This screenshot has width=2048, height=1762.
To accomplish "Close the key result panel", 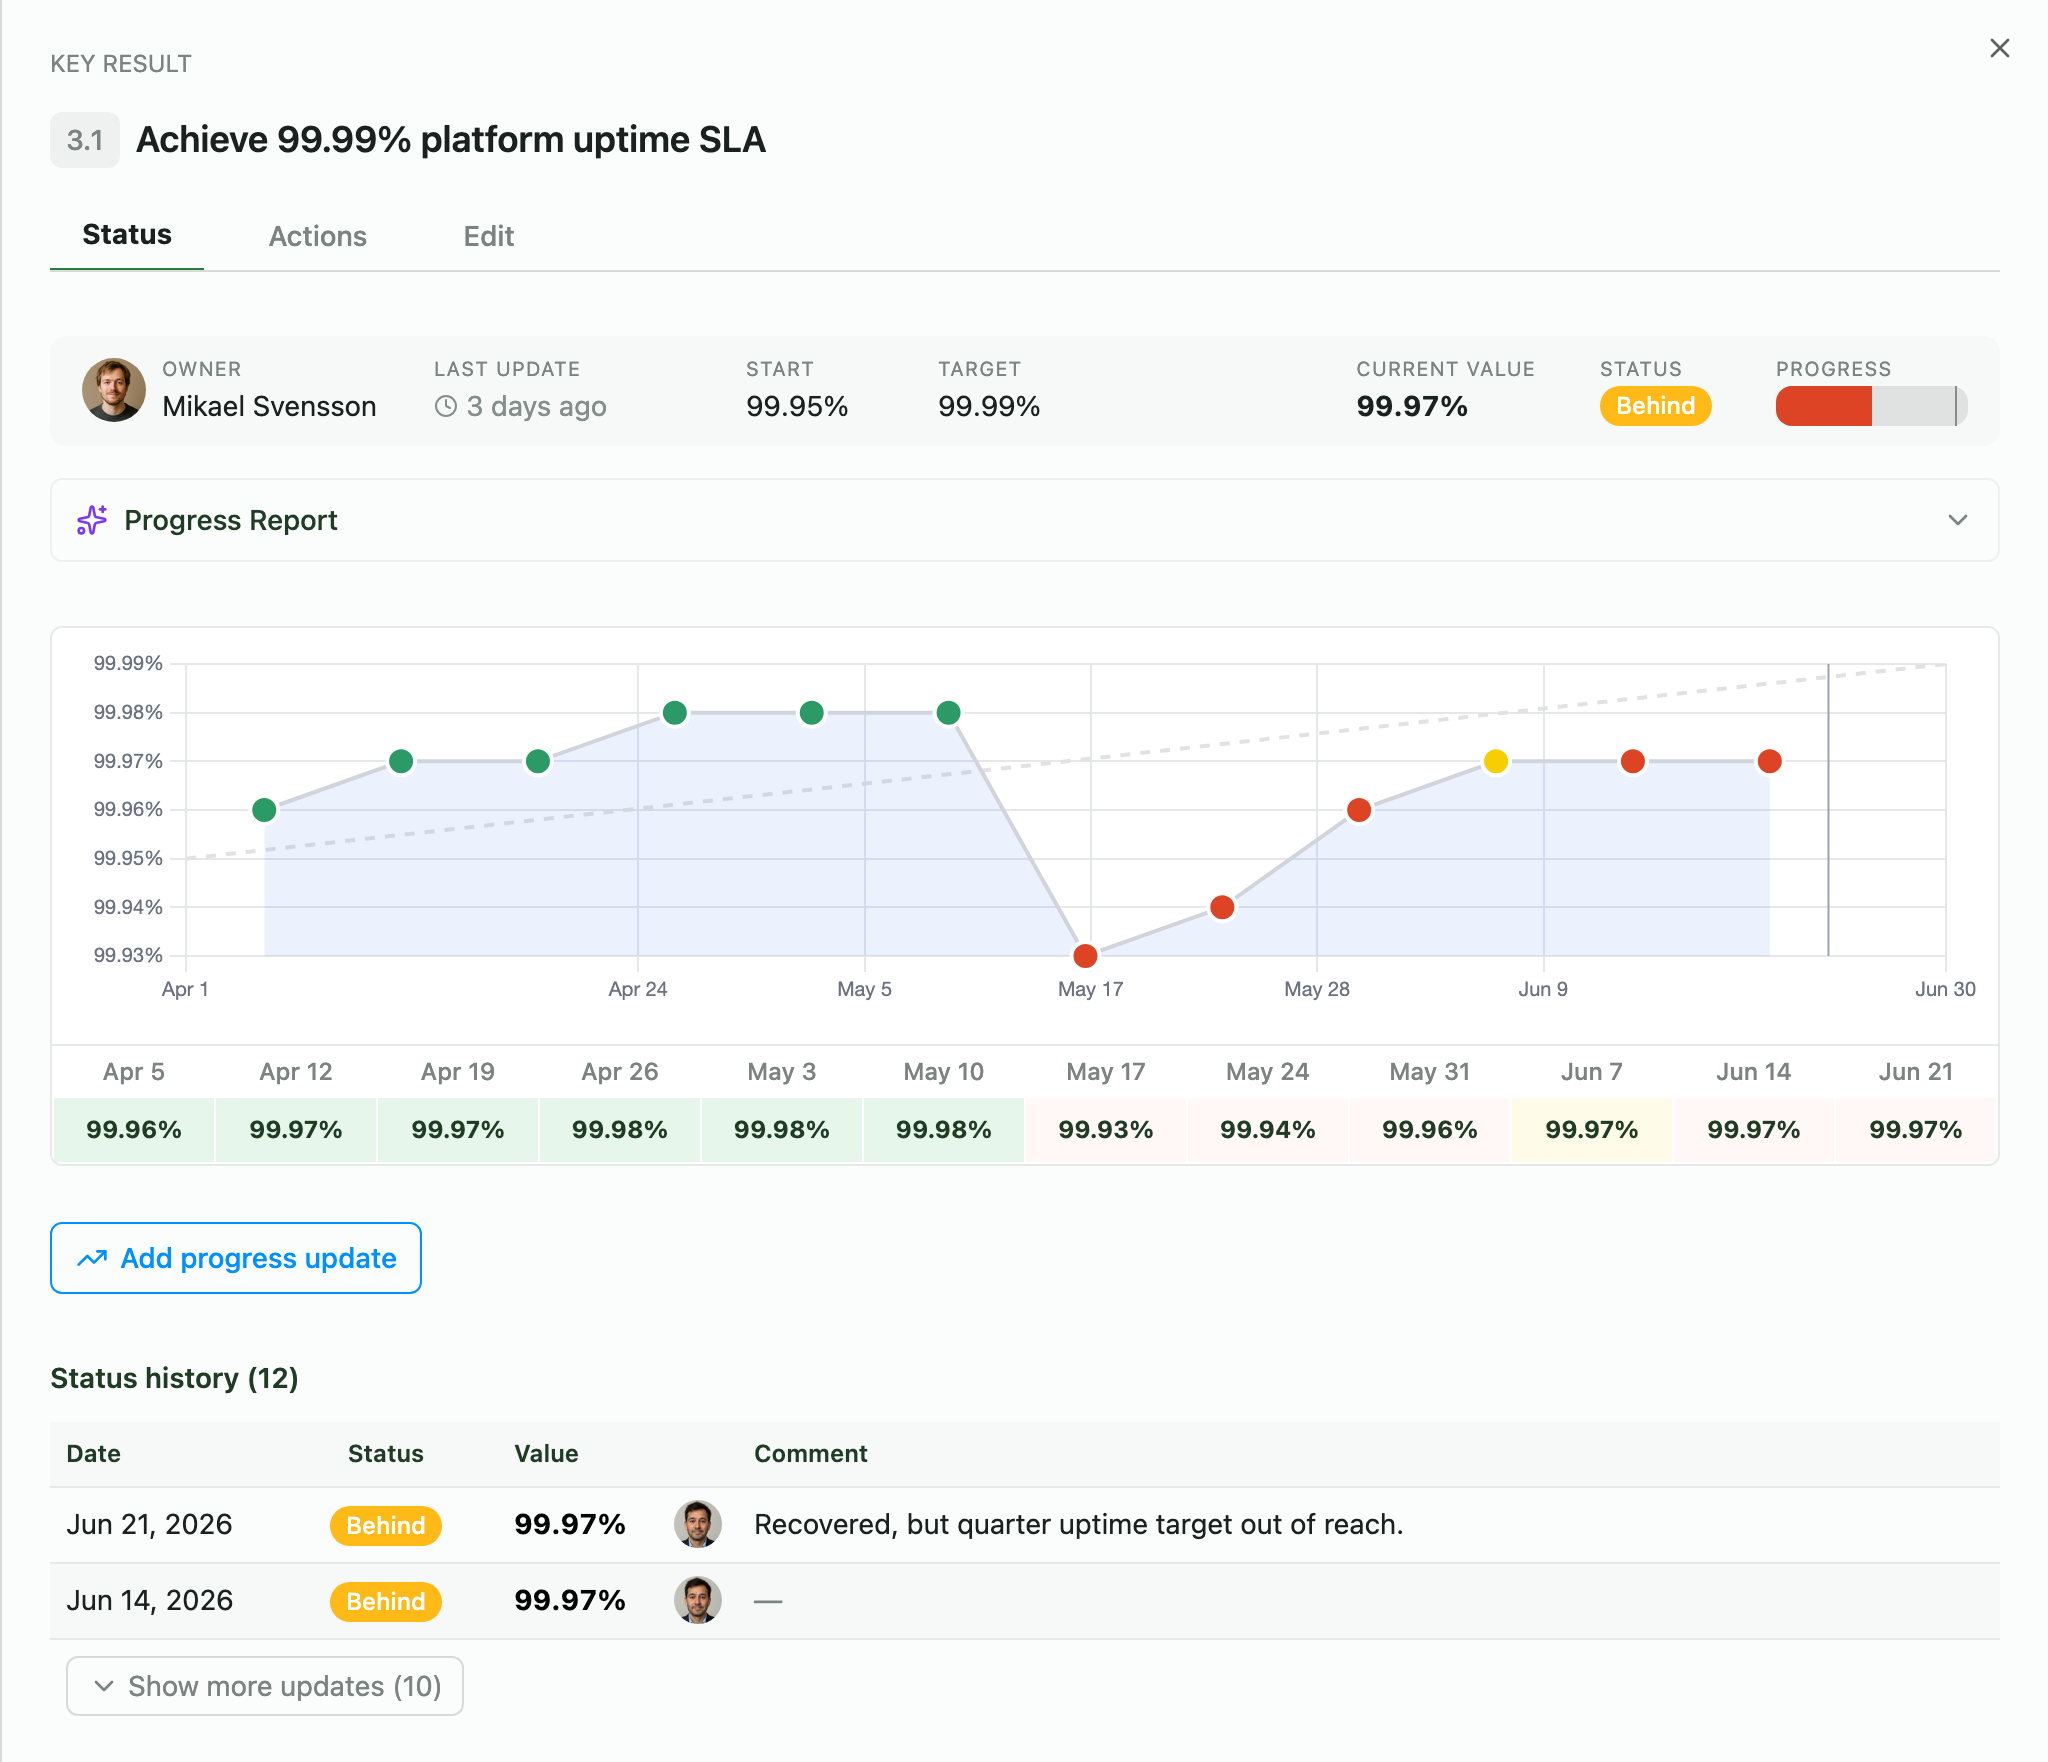I will (x=1999, y=48).
